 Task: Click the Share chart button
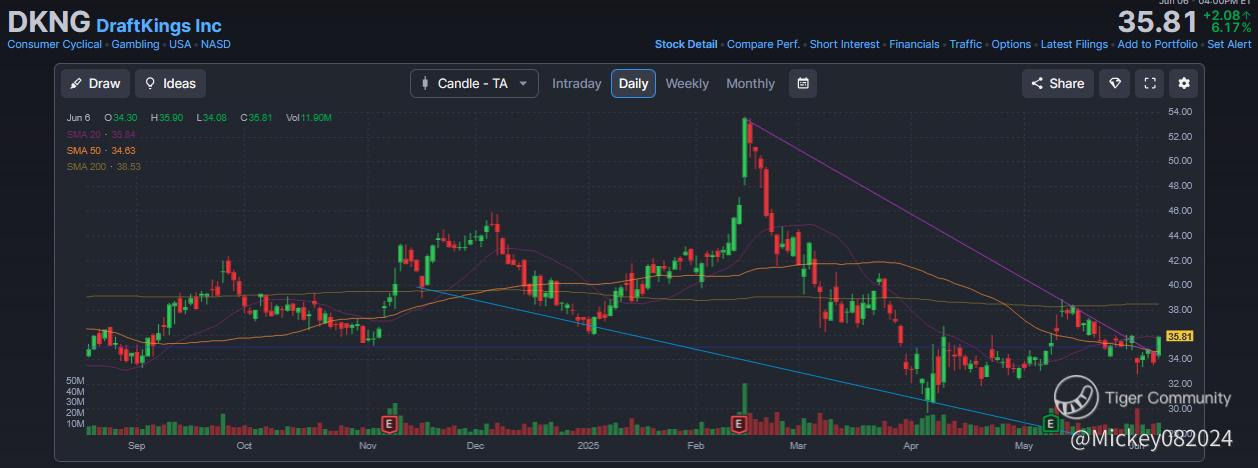pos(1058,83)
